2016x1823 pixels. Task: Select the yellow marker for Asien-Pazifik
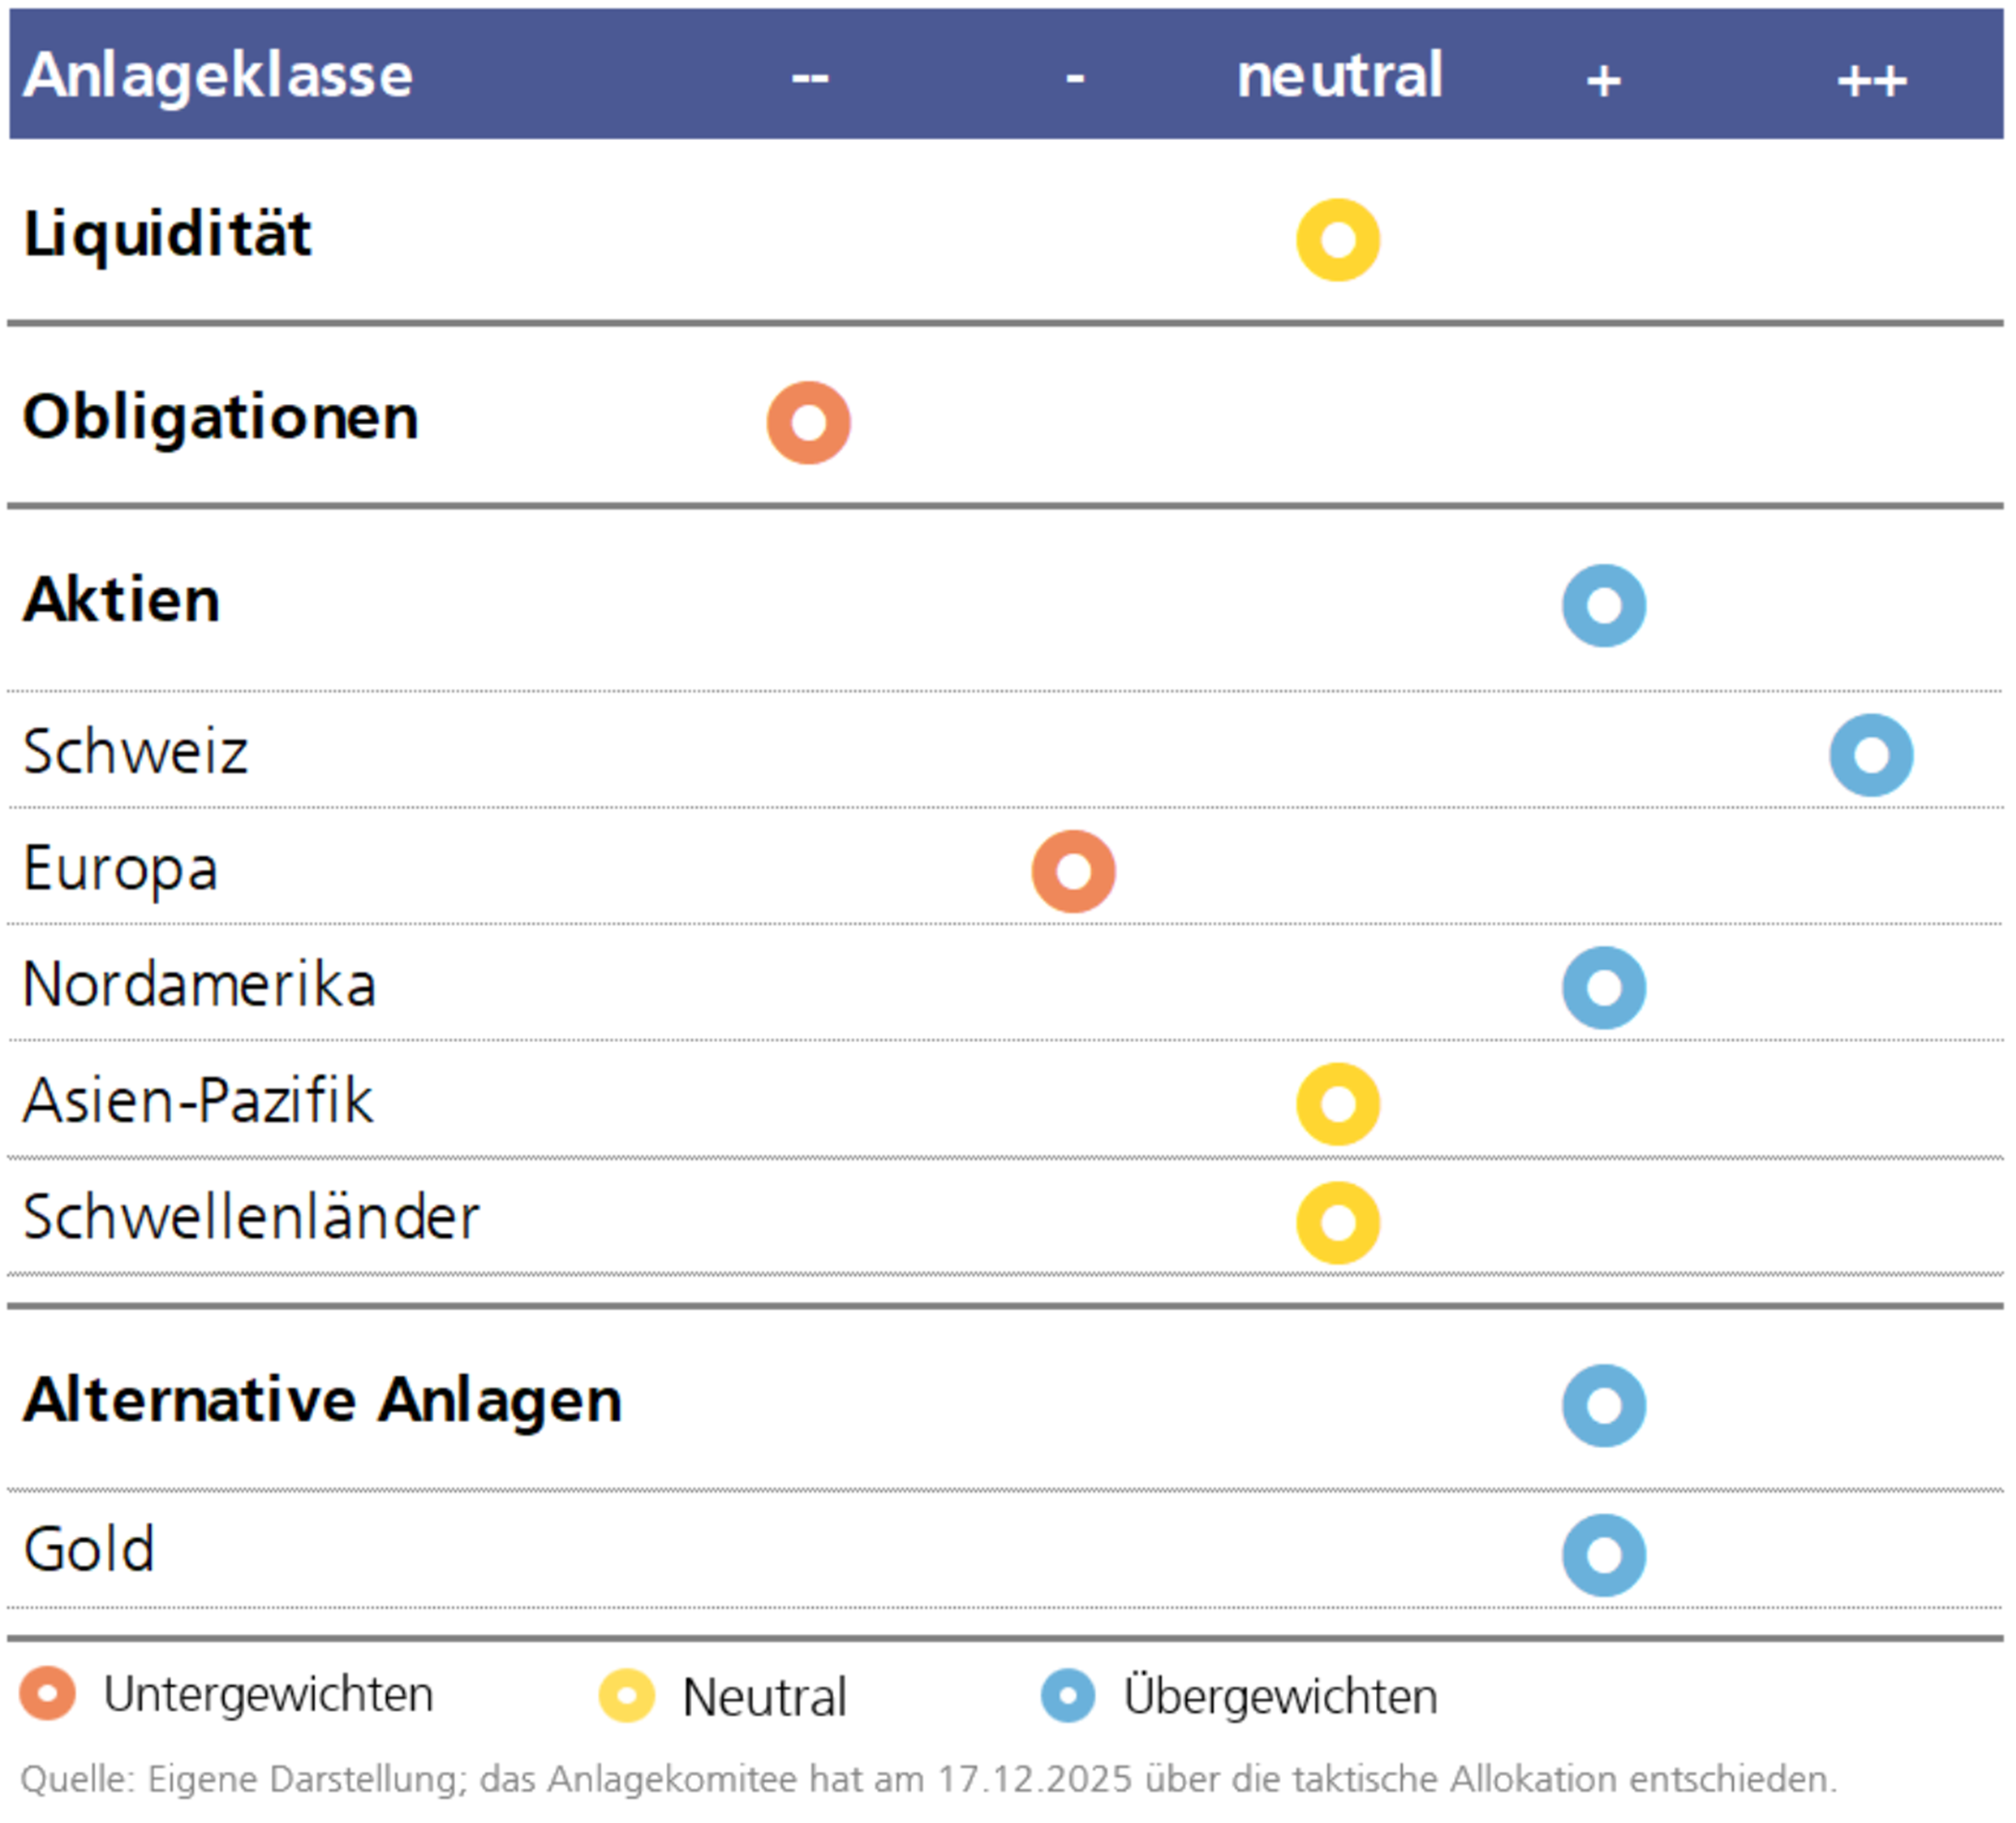(1338, 1103)
